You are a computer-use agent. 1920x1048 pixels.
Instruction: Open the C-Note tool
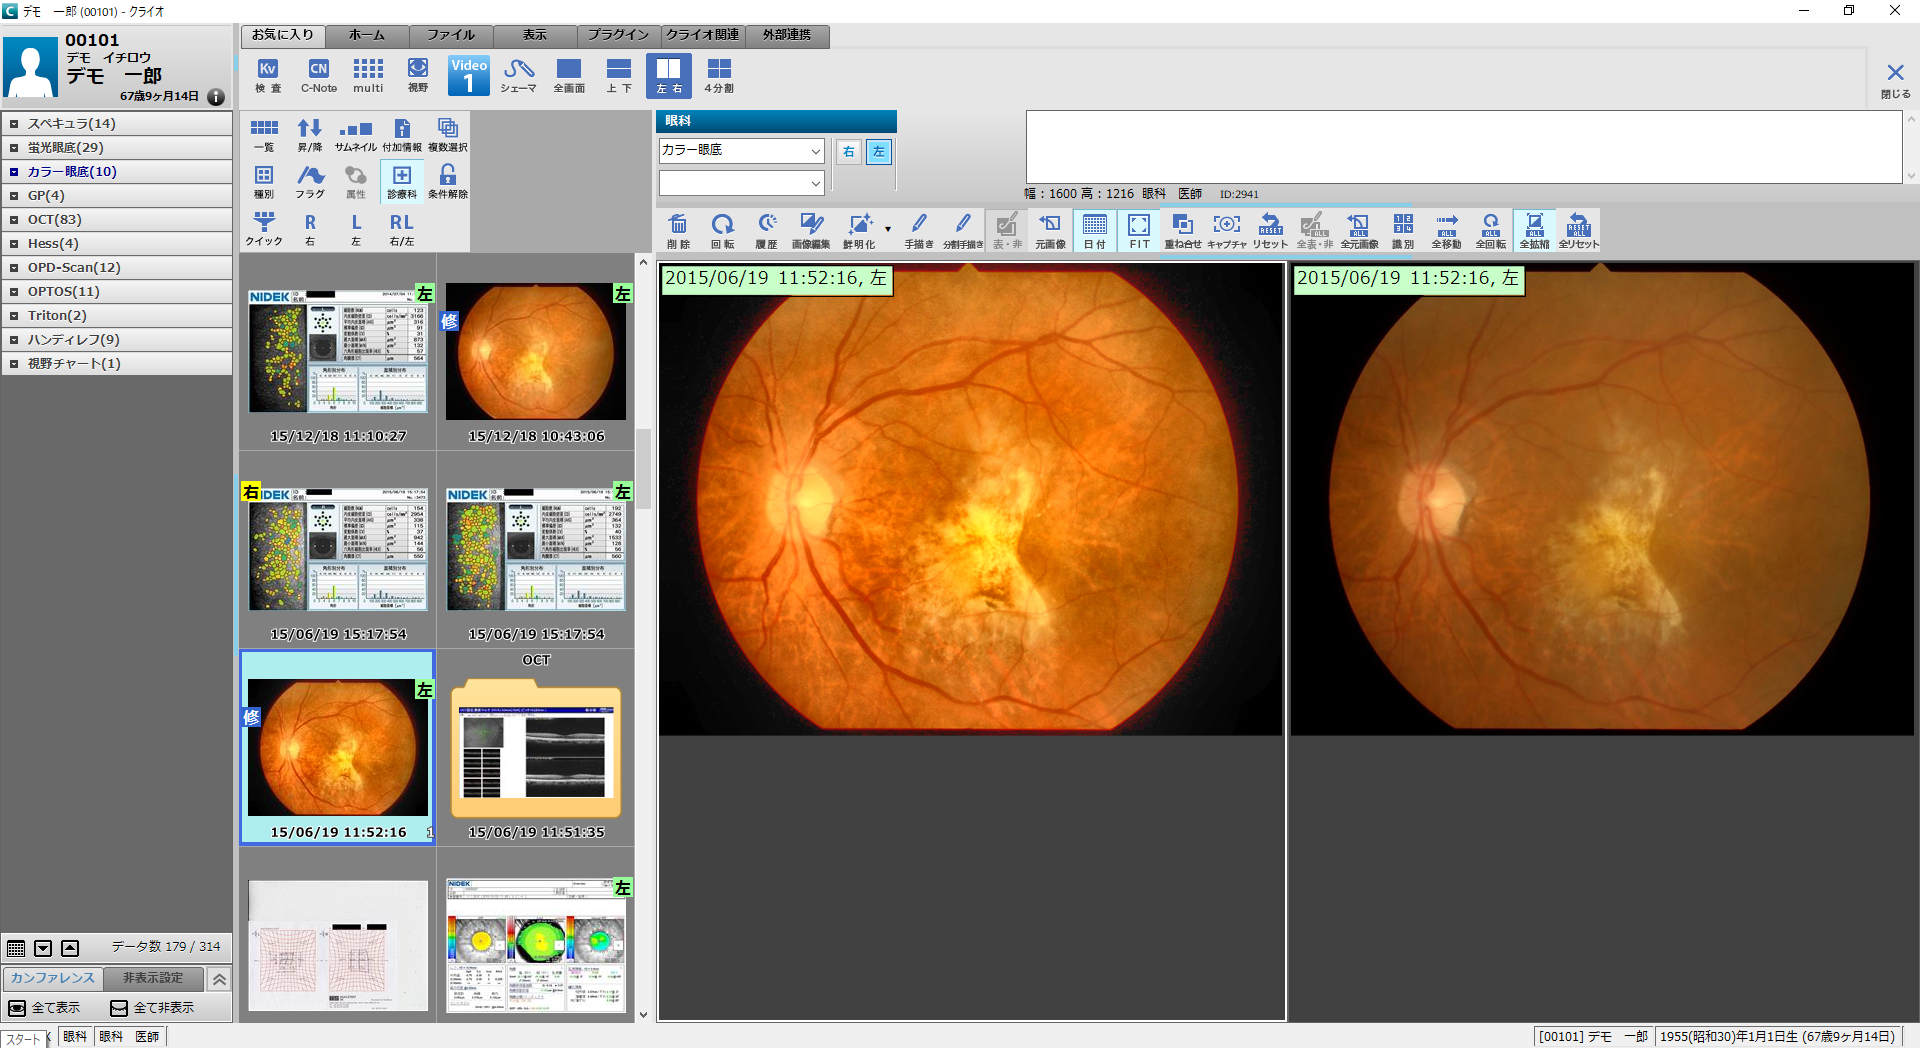[318, 75]
